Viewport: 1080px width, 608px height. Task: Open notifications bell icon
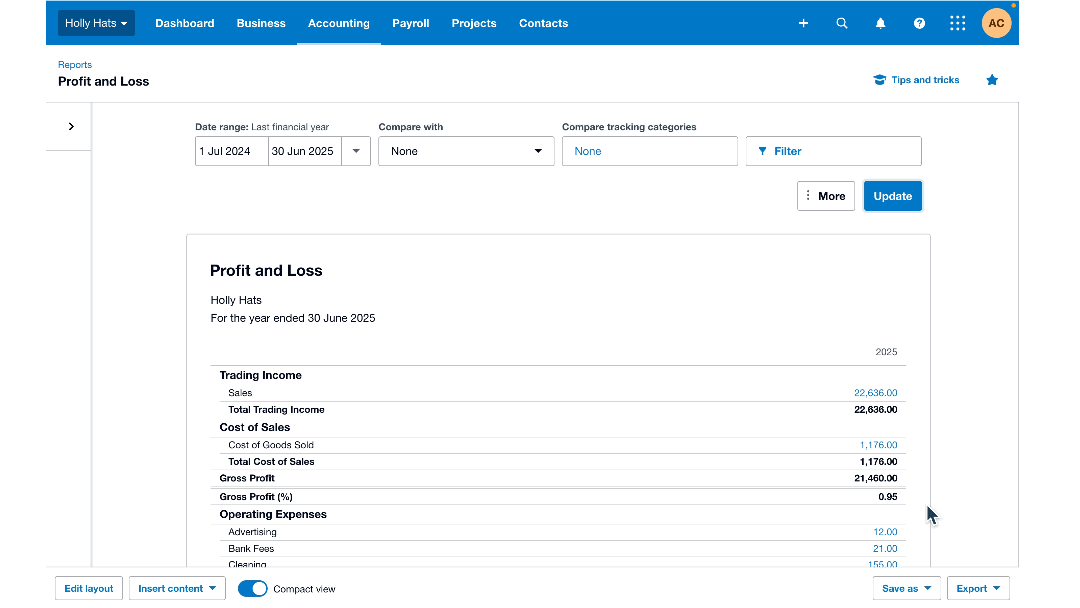880,23
